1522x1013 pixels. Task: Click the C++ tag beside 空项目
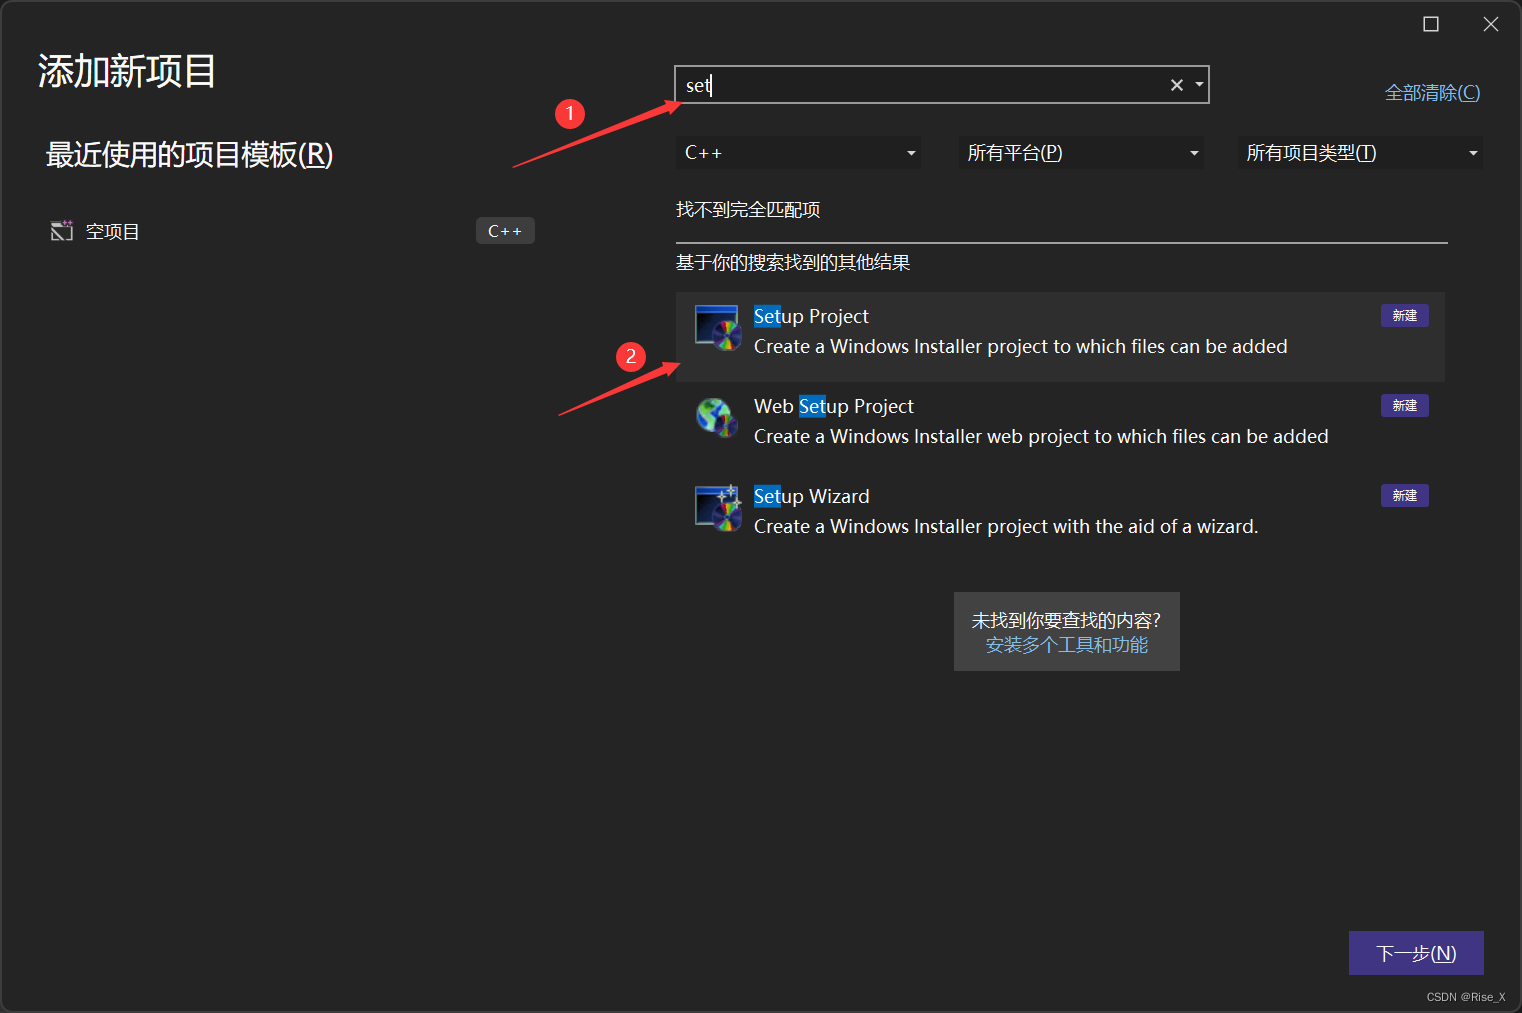coord(505,230)
